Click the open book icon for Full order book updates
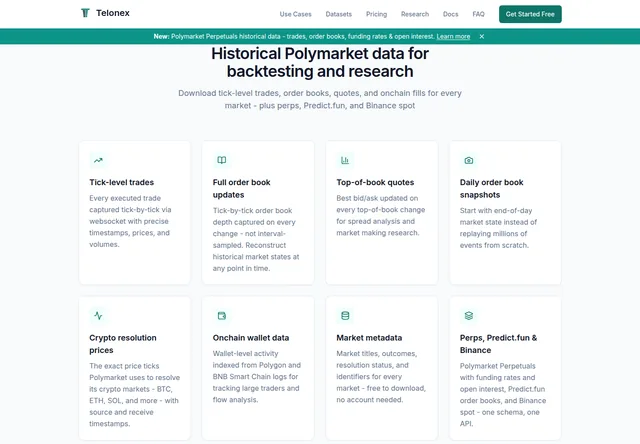The image size is (640, 444). (x=222, y=160)
